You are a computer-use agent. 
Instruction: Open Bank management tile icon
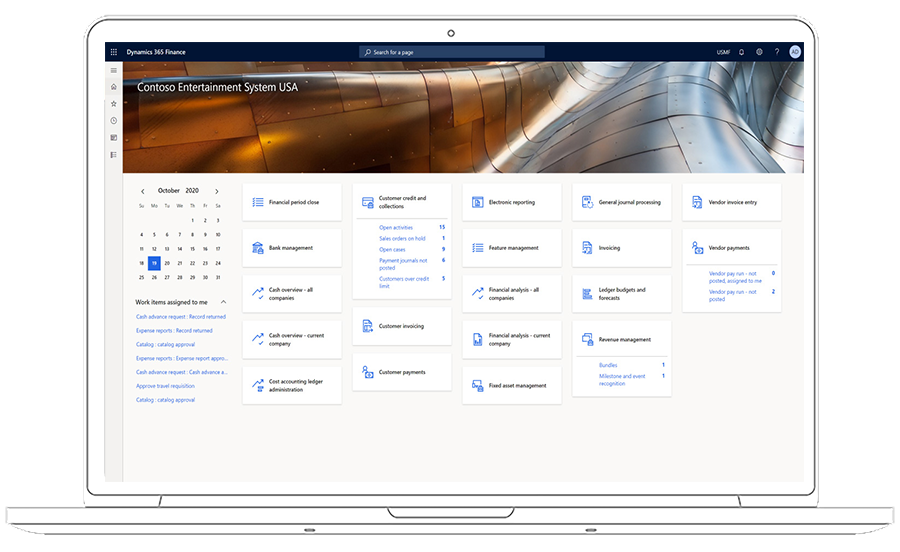click(258, 248)
